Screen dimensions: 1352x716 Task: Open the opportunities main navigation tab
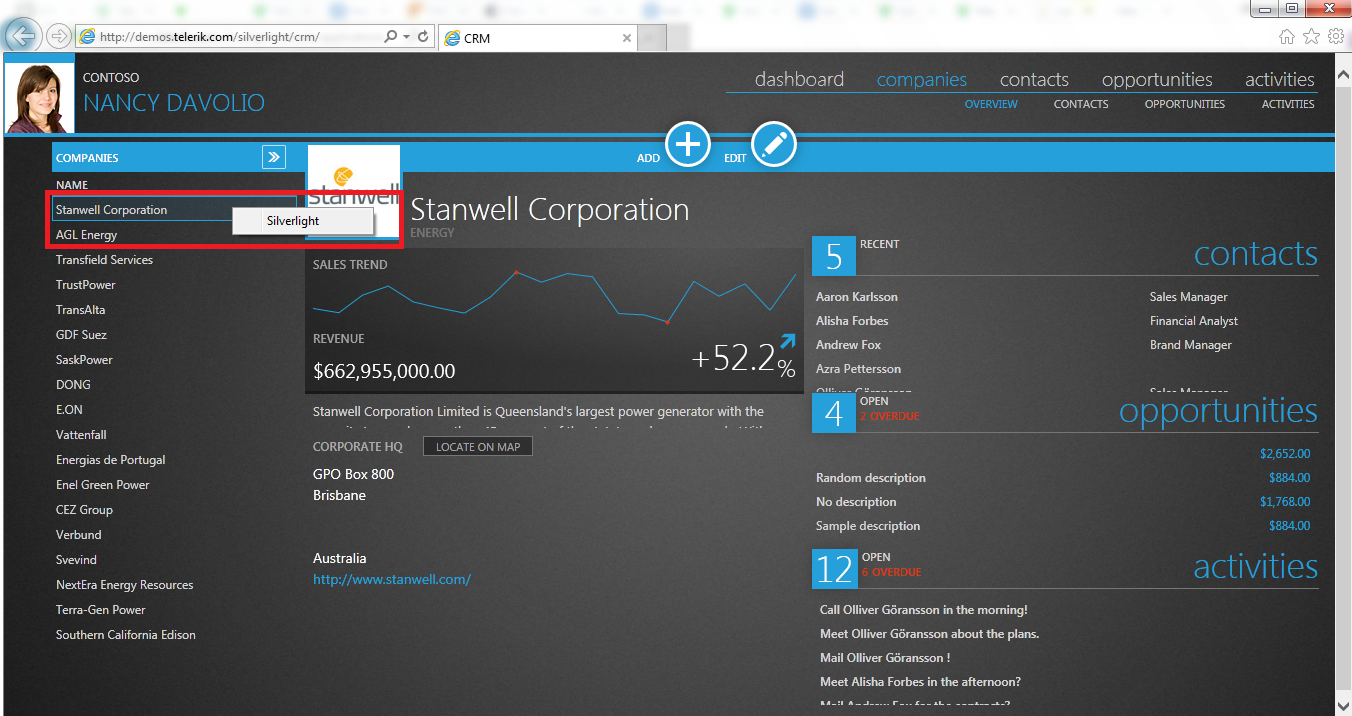coord(1157,80)
